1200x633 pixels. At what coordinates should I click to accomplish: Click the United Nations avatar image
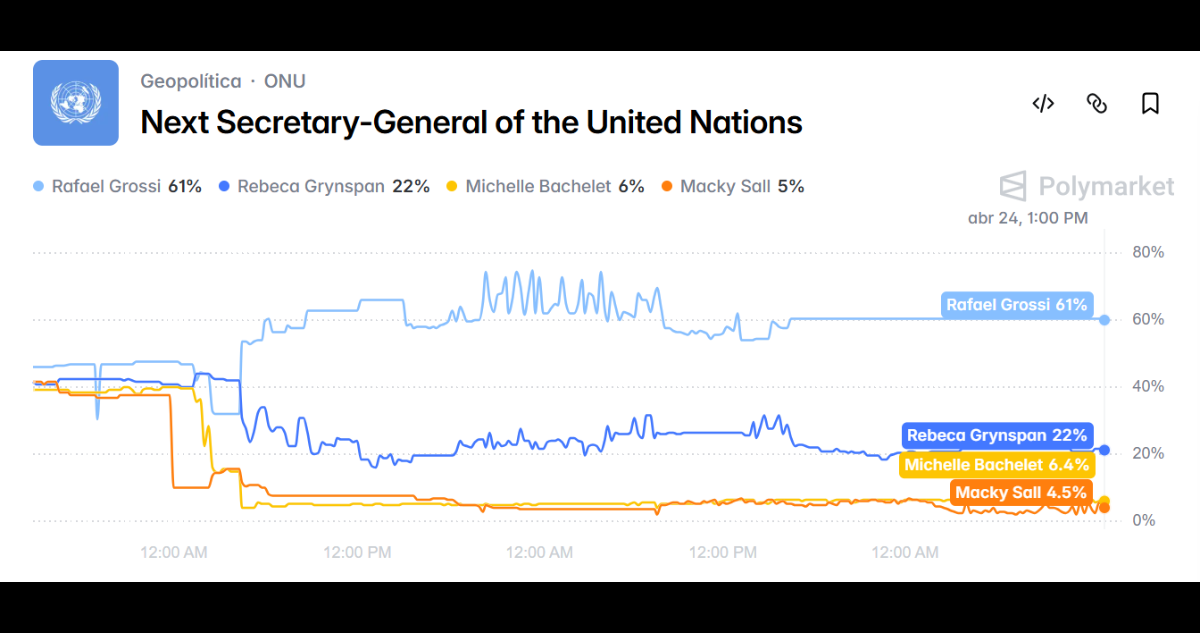click(76, 103)
